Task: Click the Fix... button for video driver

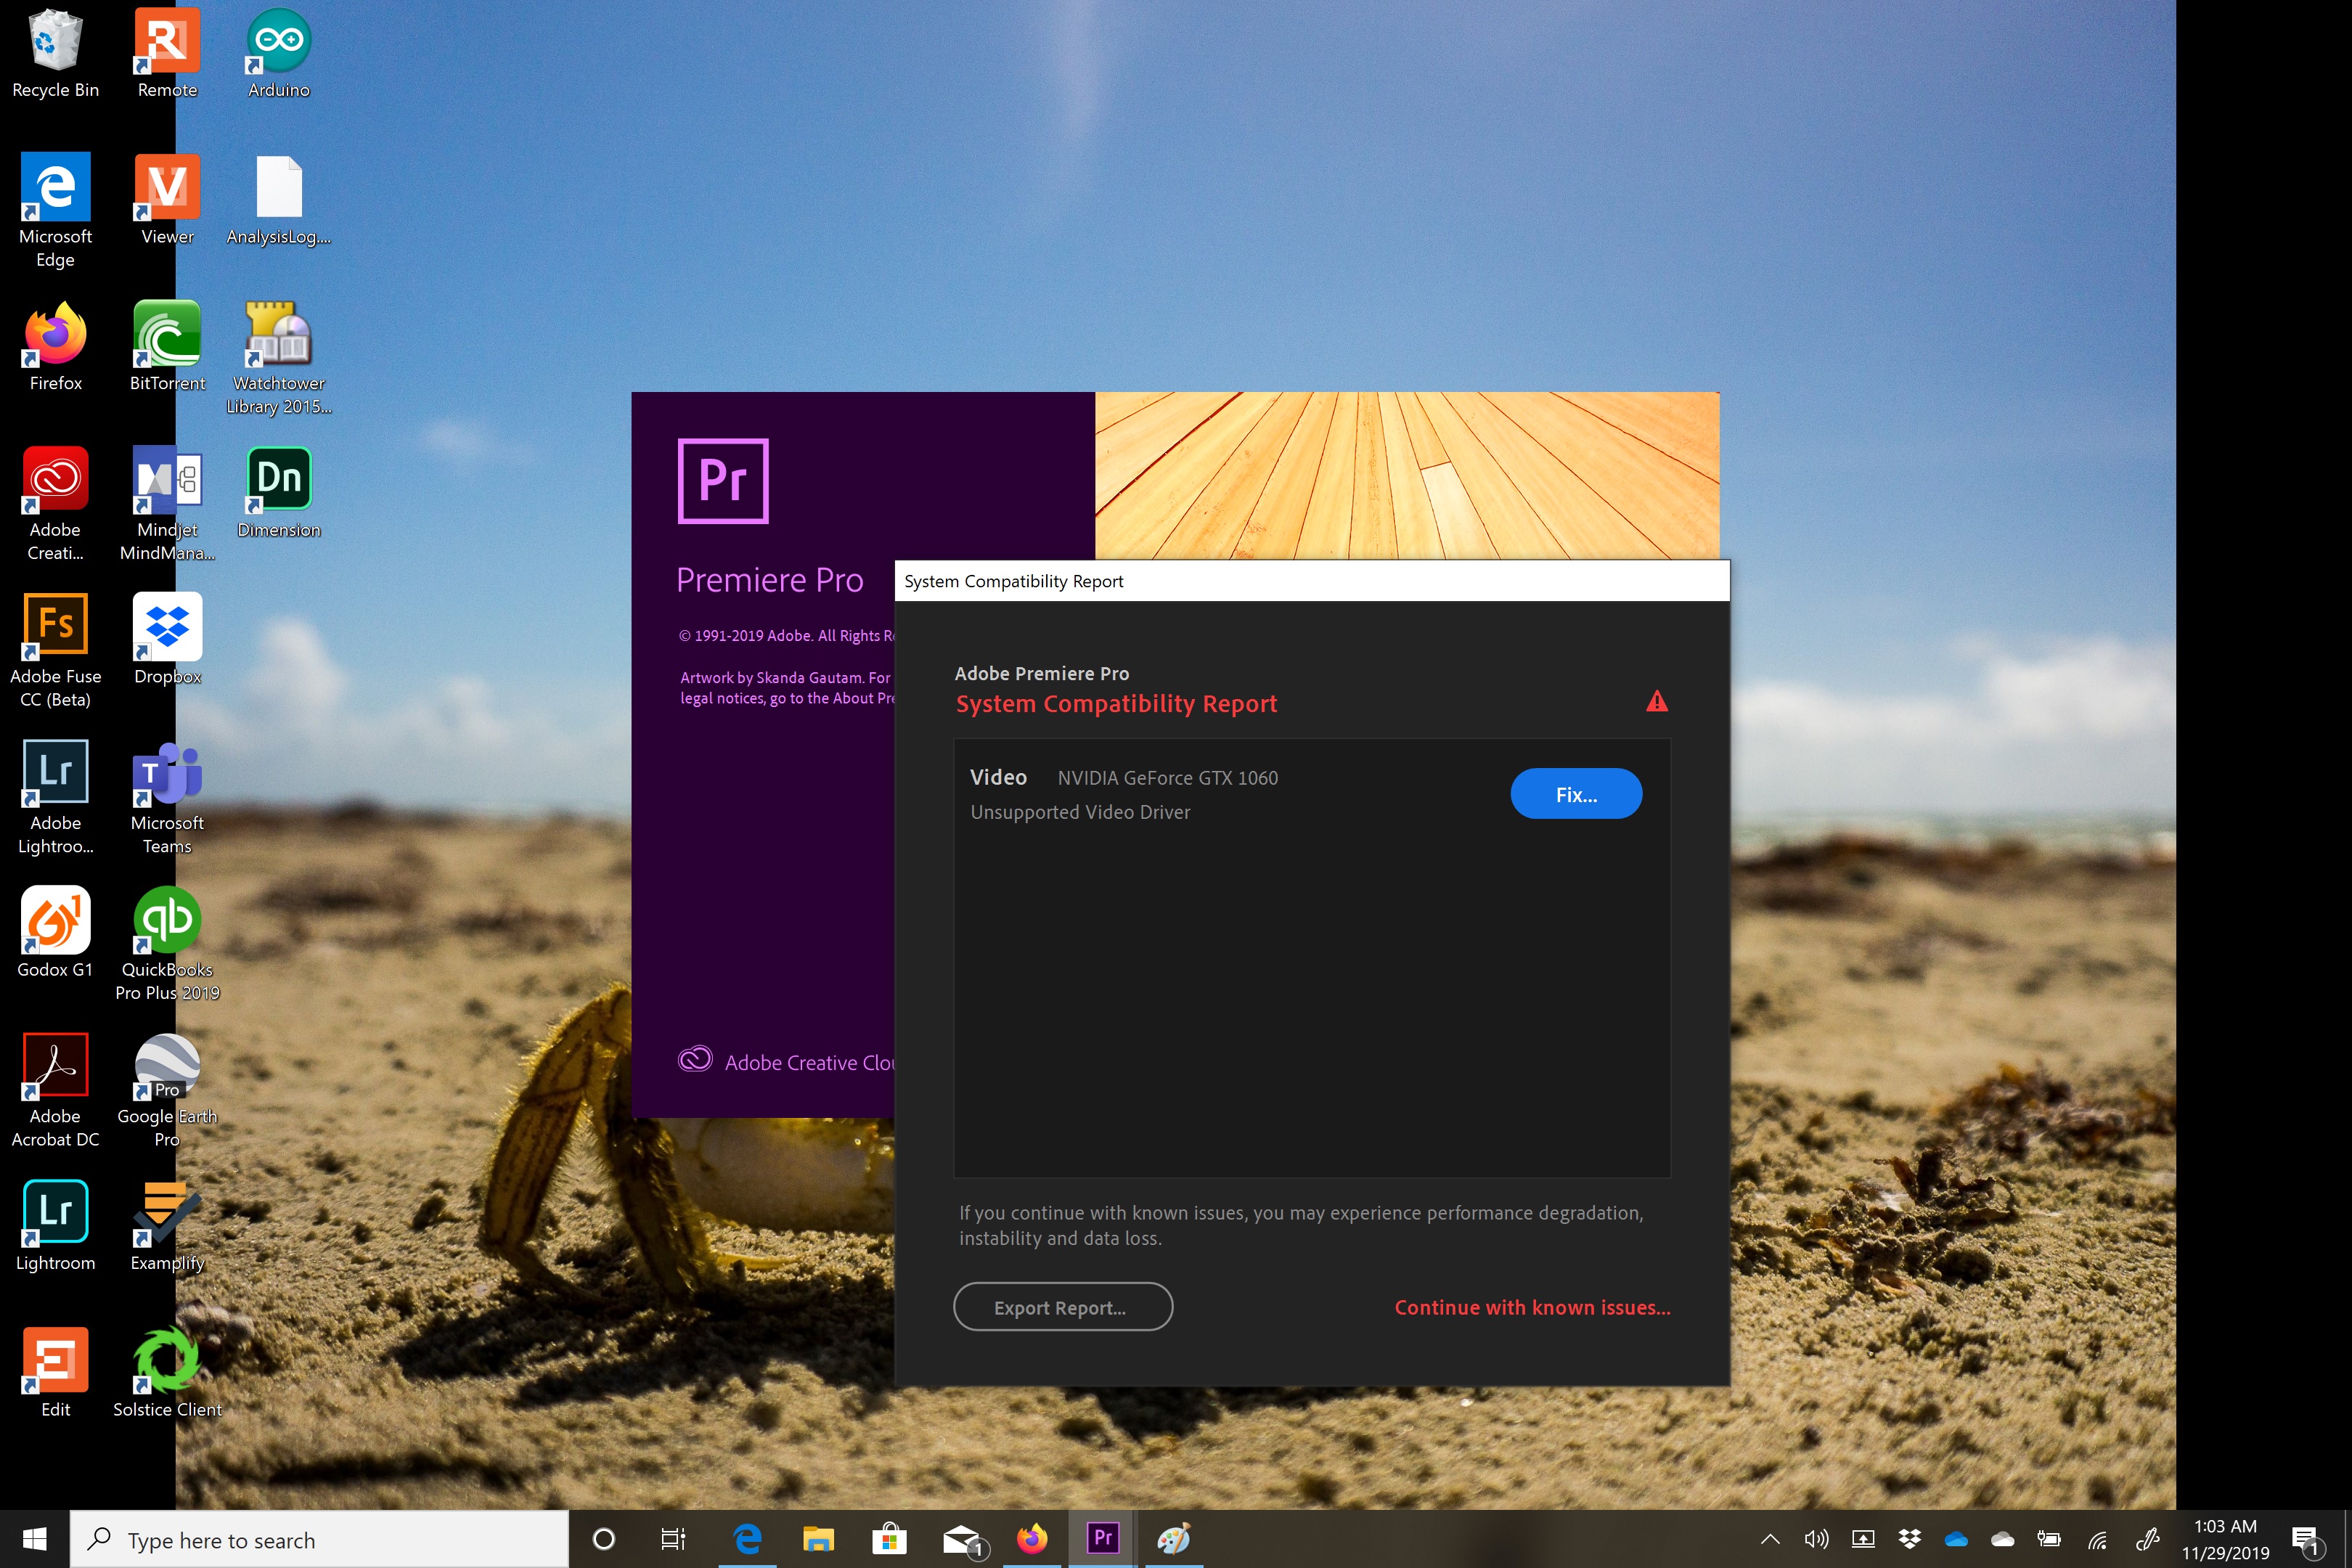Action: tap(1575, 794)
